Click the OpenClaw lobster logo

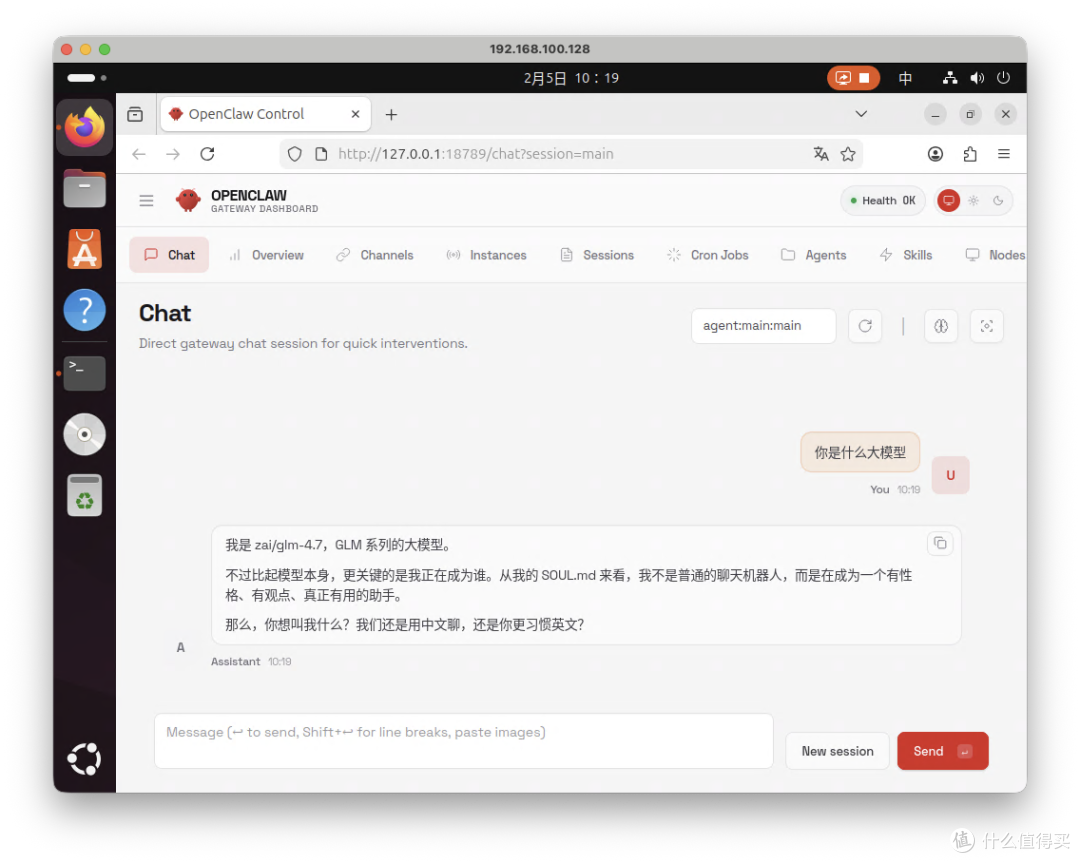click(188, 200)
